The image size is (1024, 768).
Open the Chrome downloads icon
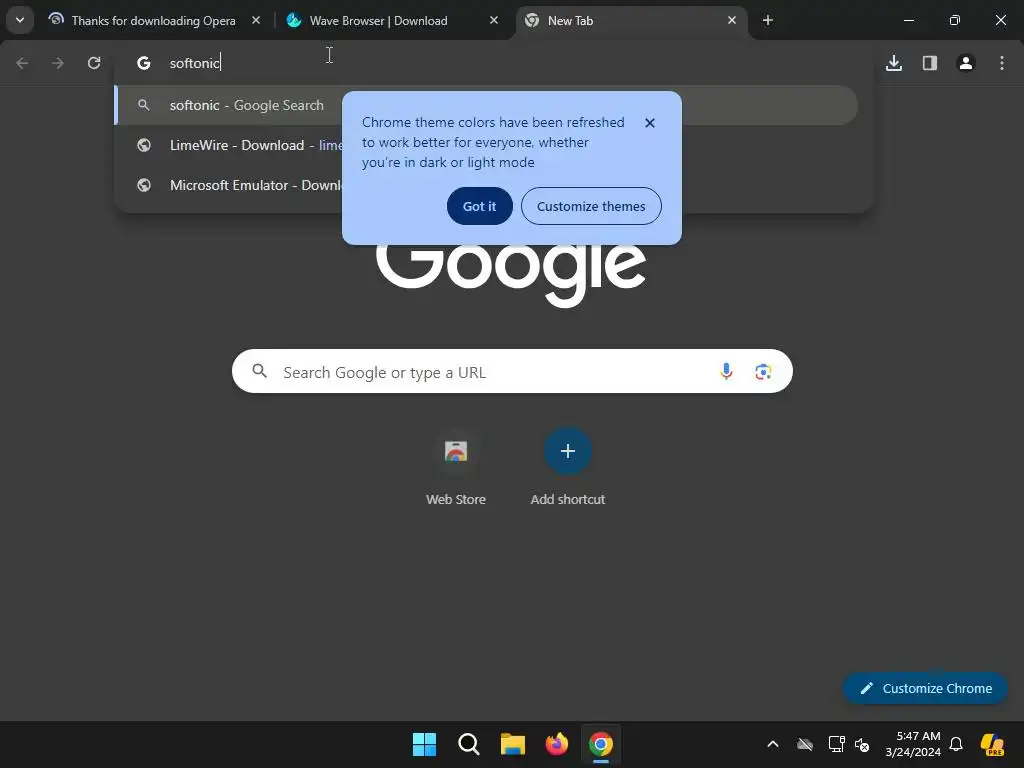[x=894, y=63]
